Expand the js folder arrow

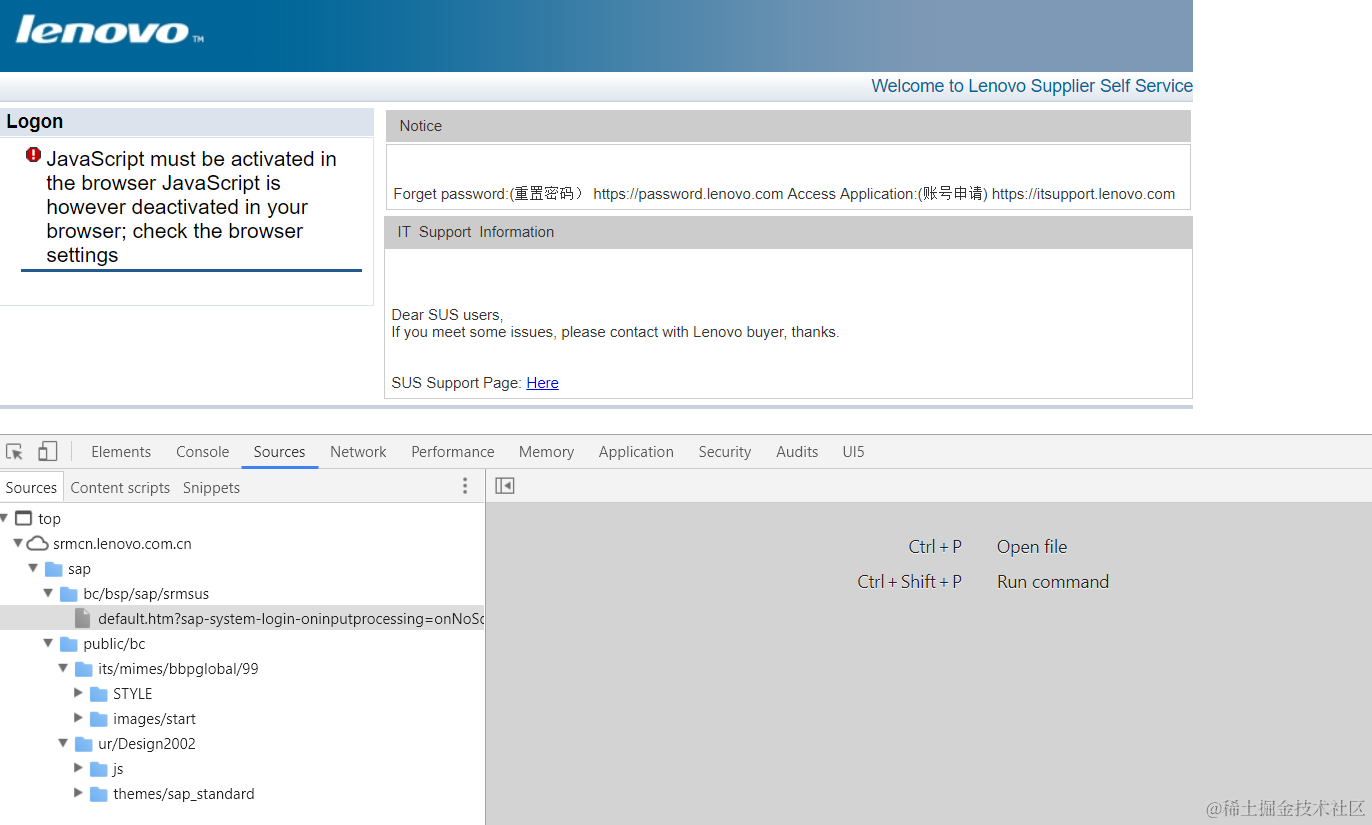pyautogui.click(x=79, y=768)
